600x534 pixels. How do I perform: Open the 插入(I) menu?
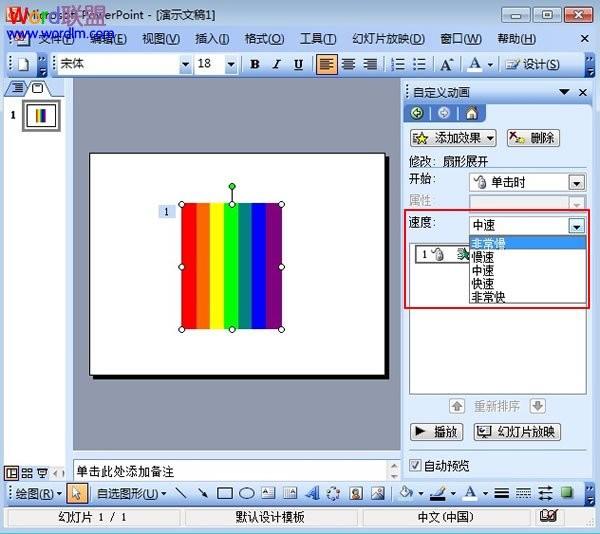click(x=212, y=39)
